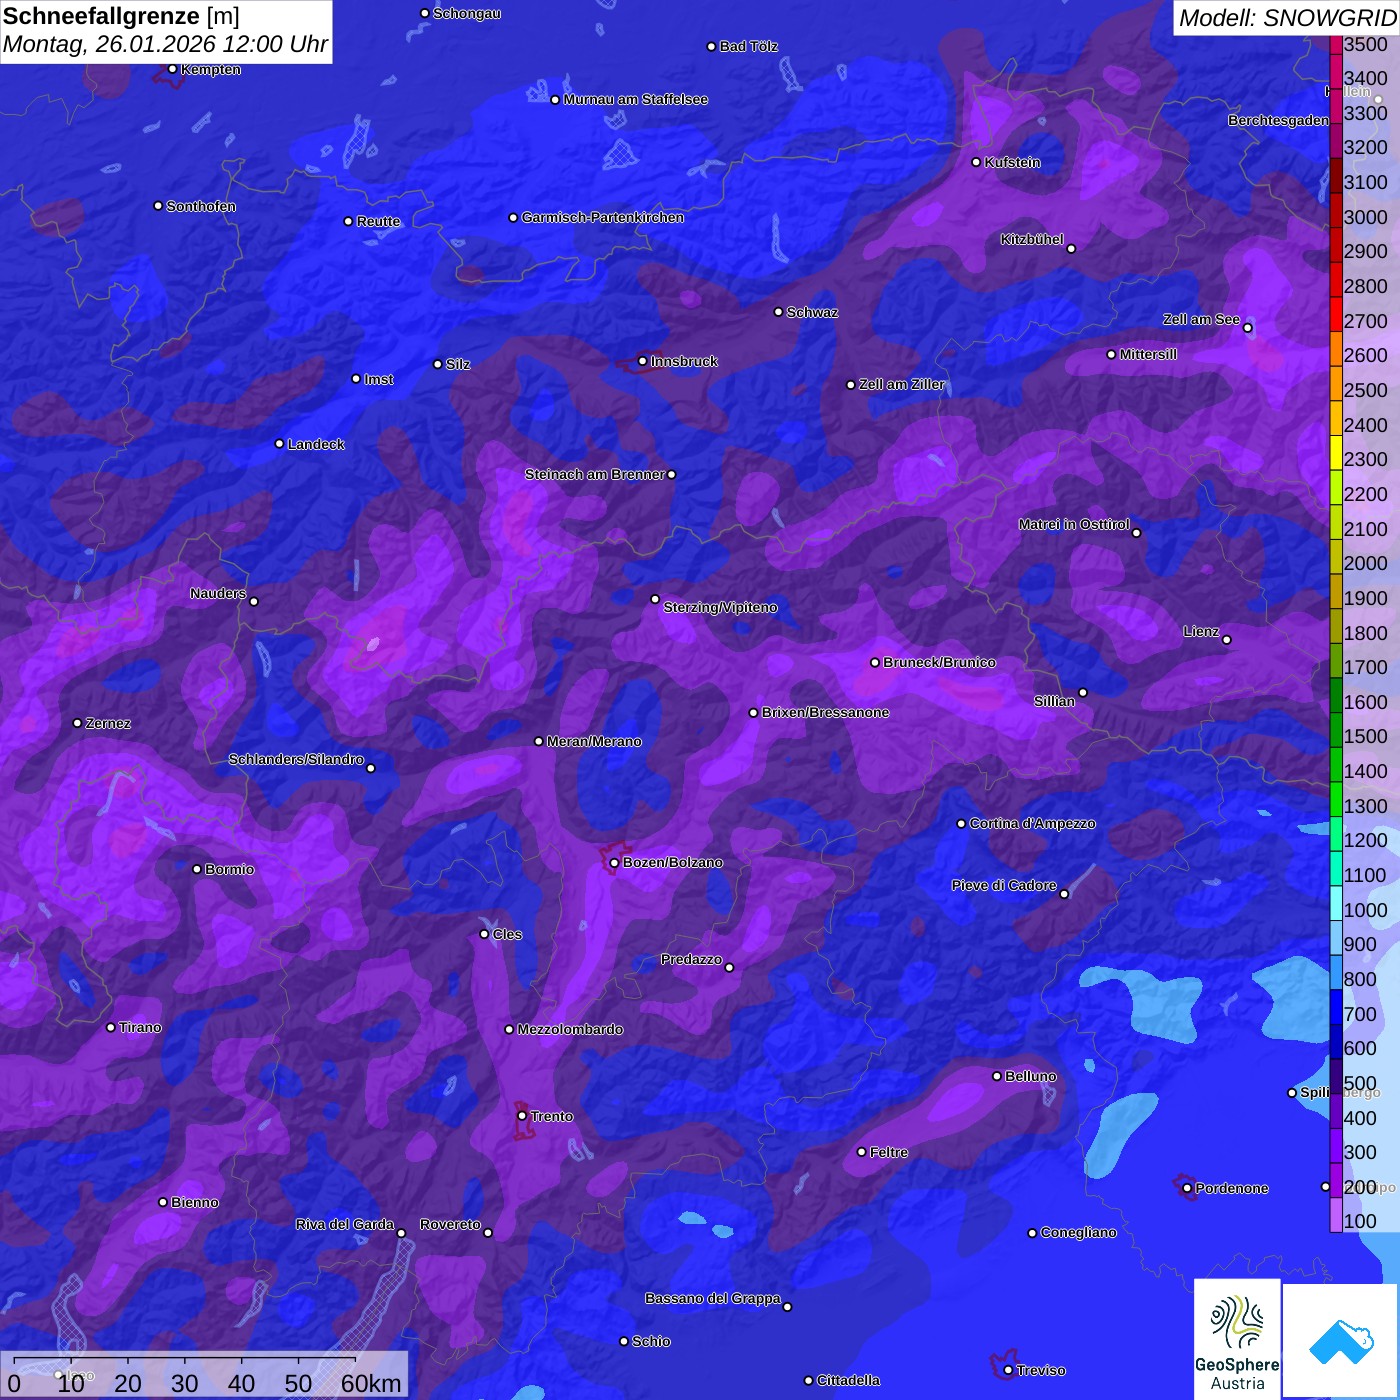1400x1400 pixels.
Task: Click the Schongau label
Action: click(x=467, y=13)
